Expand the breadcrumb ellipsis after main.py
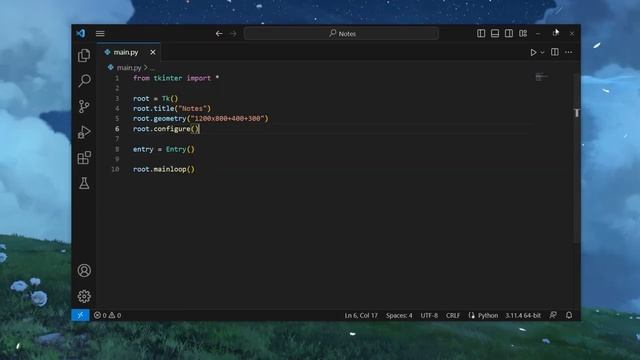This screenshot has height=360, width=640. [x=152, y=68]
